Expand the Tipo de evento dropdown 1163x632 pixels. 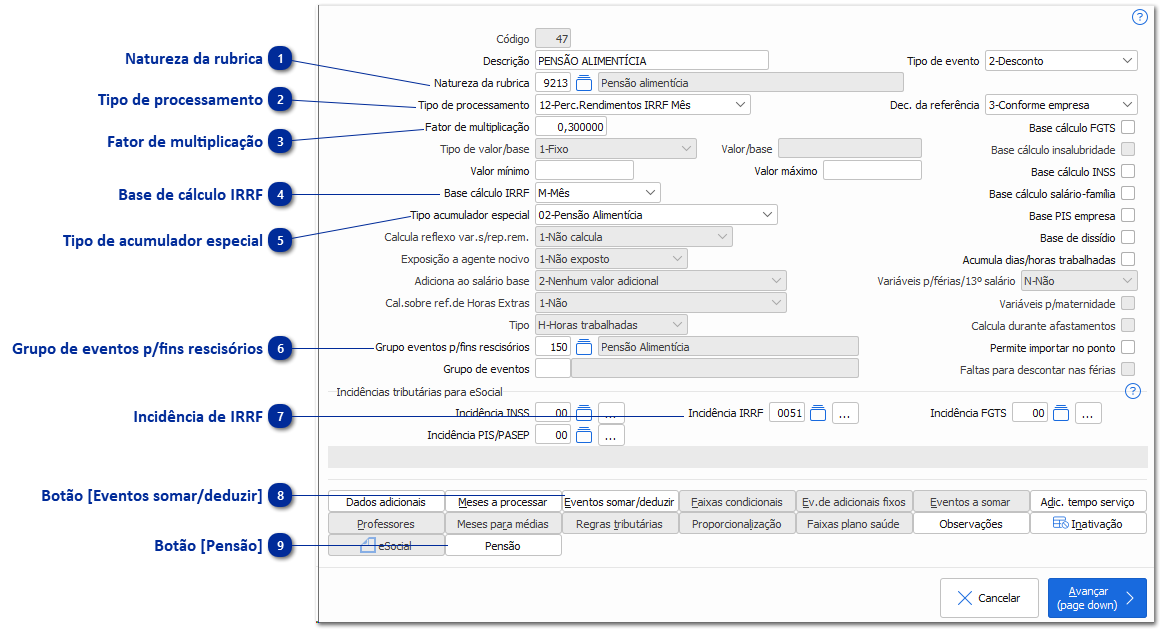coord(1061,61)
